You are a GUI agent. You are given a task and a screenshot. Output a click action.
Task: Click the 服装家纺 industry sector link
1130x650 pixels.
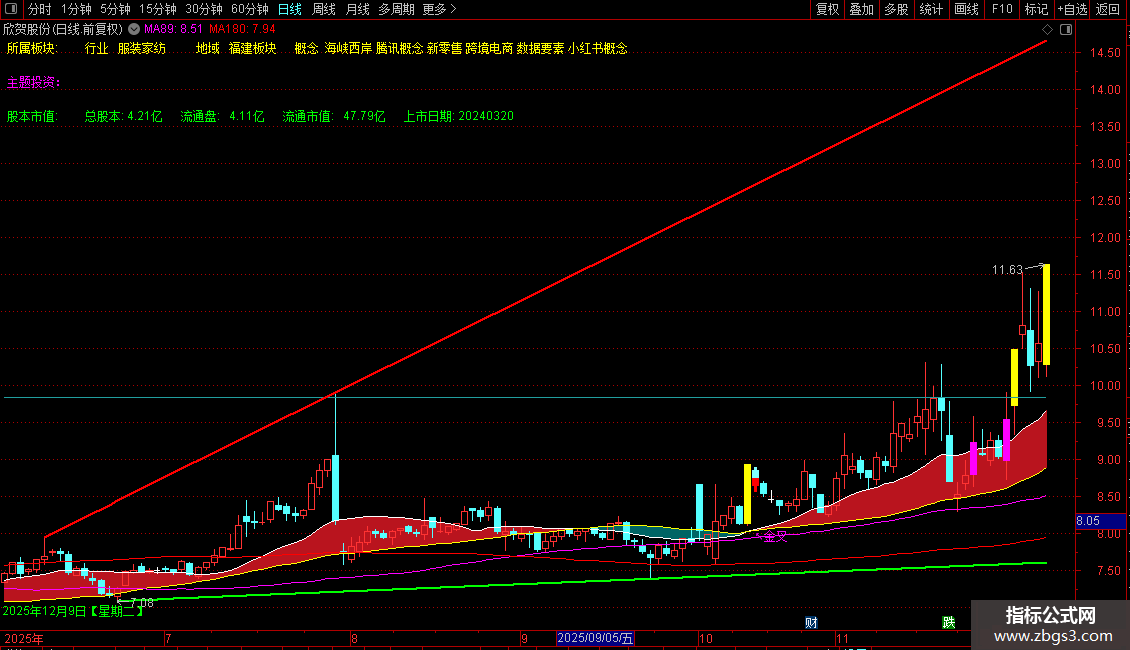(x=142, y=48)
